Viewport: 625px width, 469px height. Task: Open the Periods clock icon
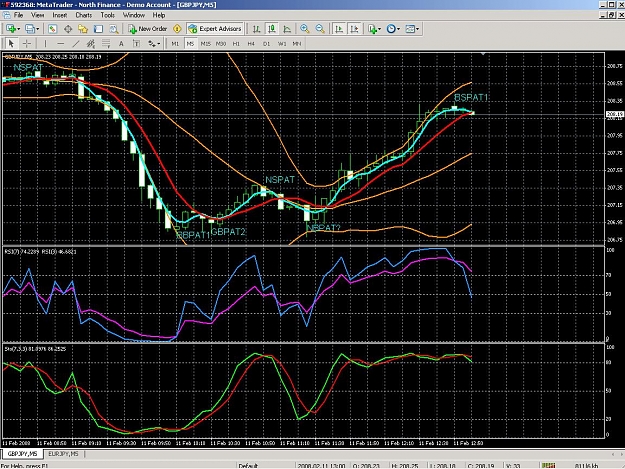coord(391,29)
